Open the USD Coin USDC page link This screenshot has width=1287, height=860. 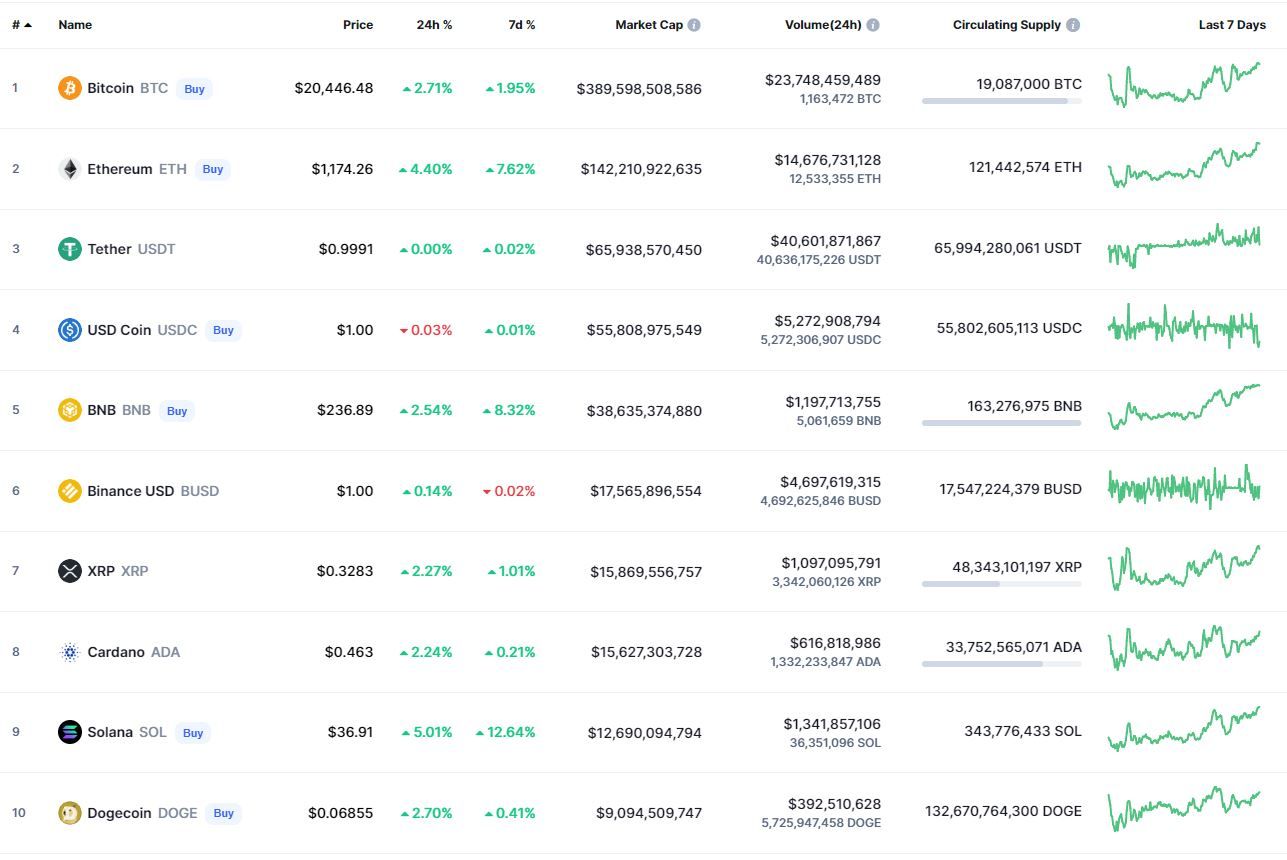tap(142, 330)
